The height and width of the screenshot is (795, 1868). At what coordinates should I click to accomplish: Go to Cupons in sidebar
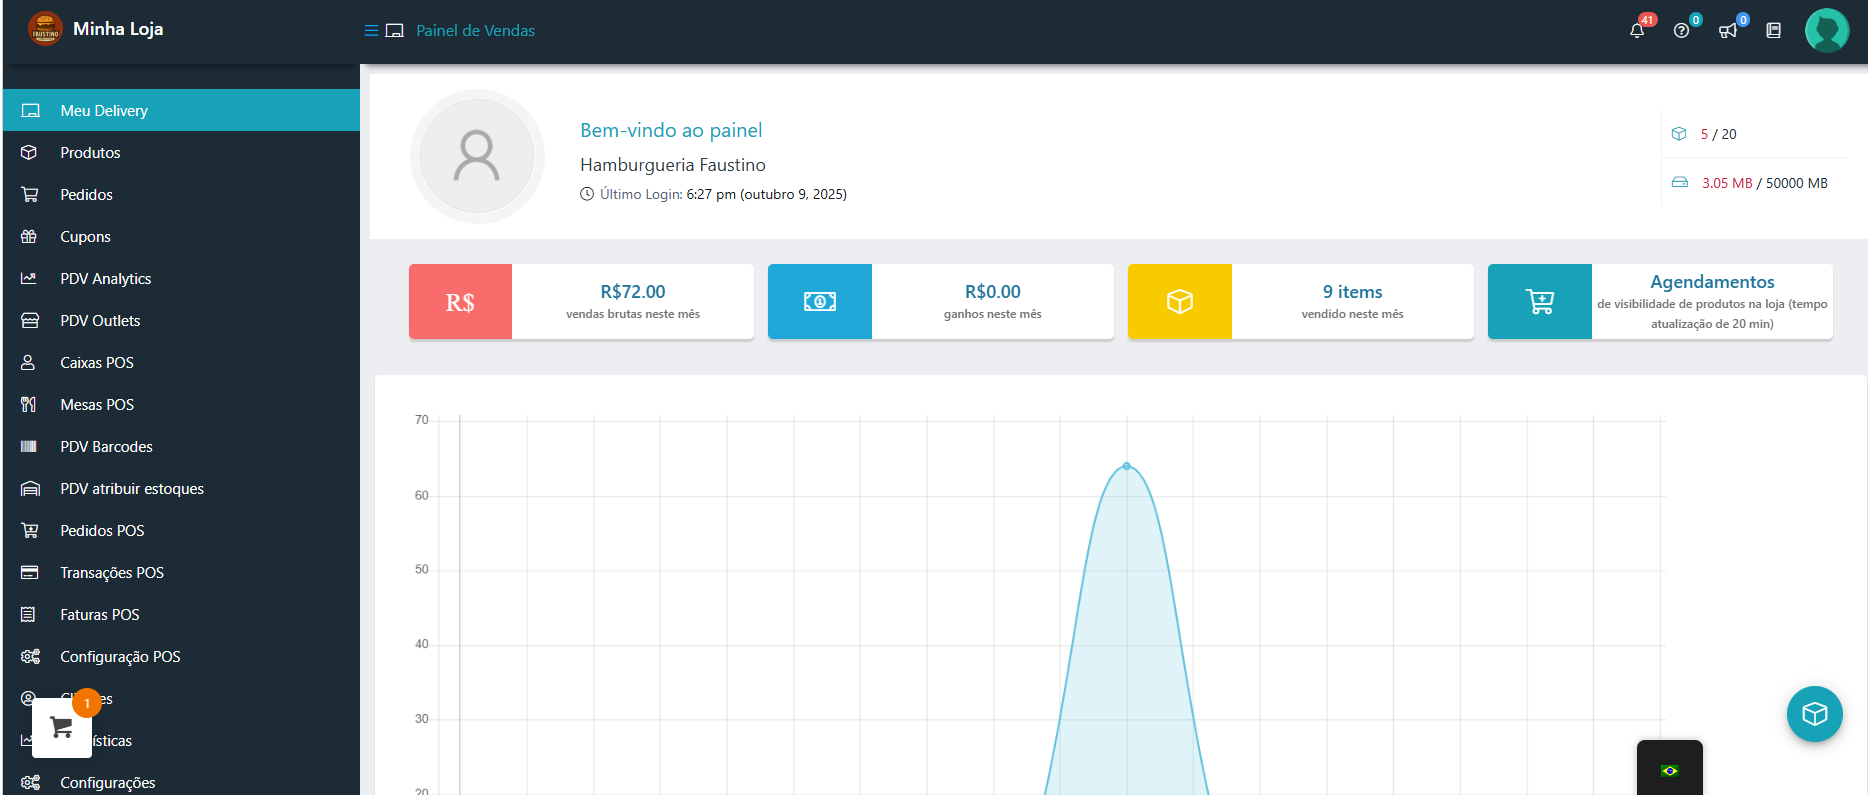tap(85, 237)
